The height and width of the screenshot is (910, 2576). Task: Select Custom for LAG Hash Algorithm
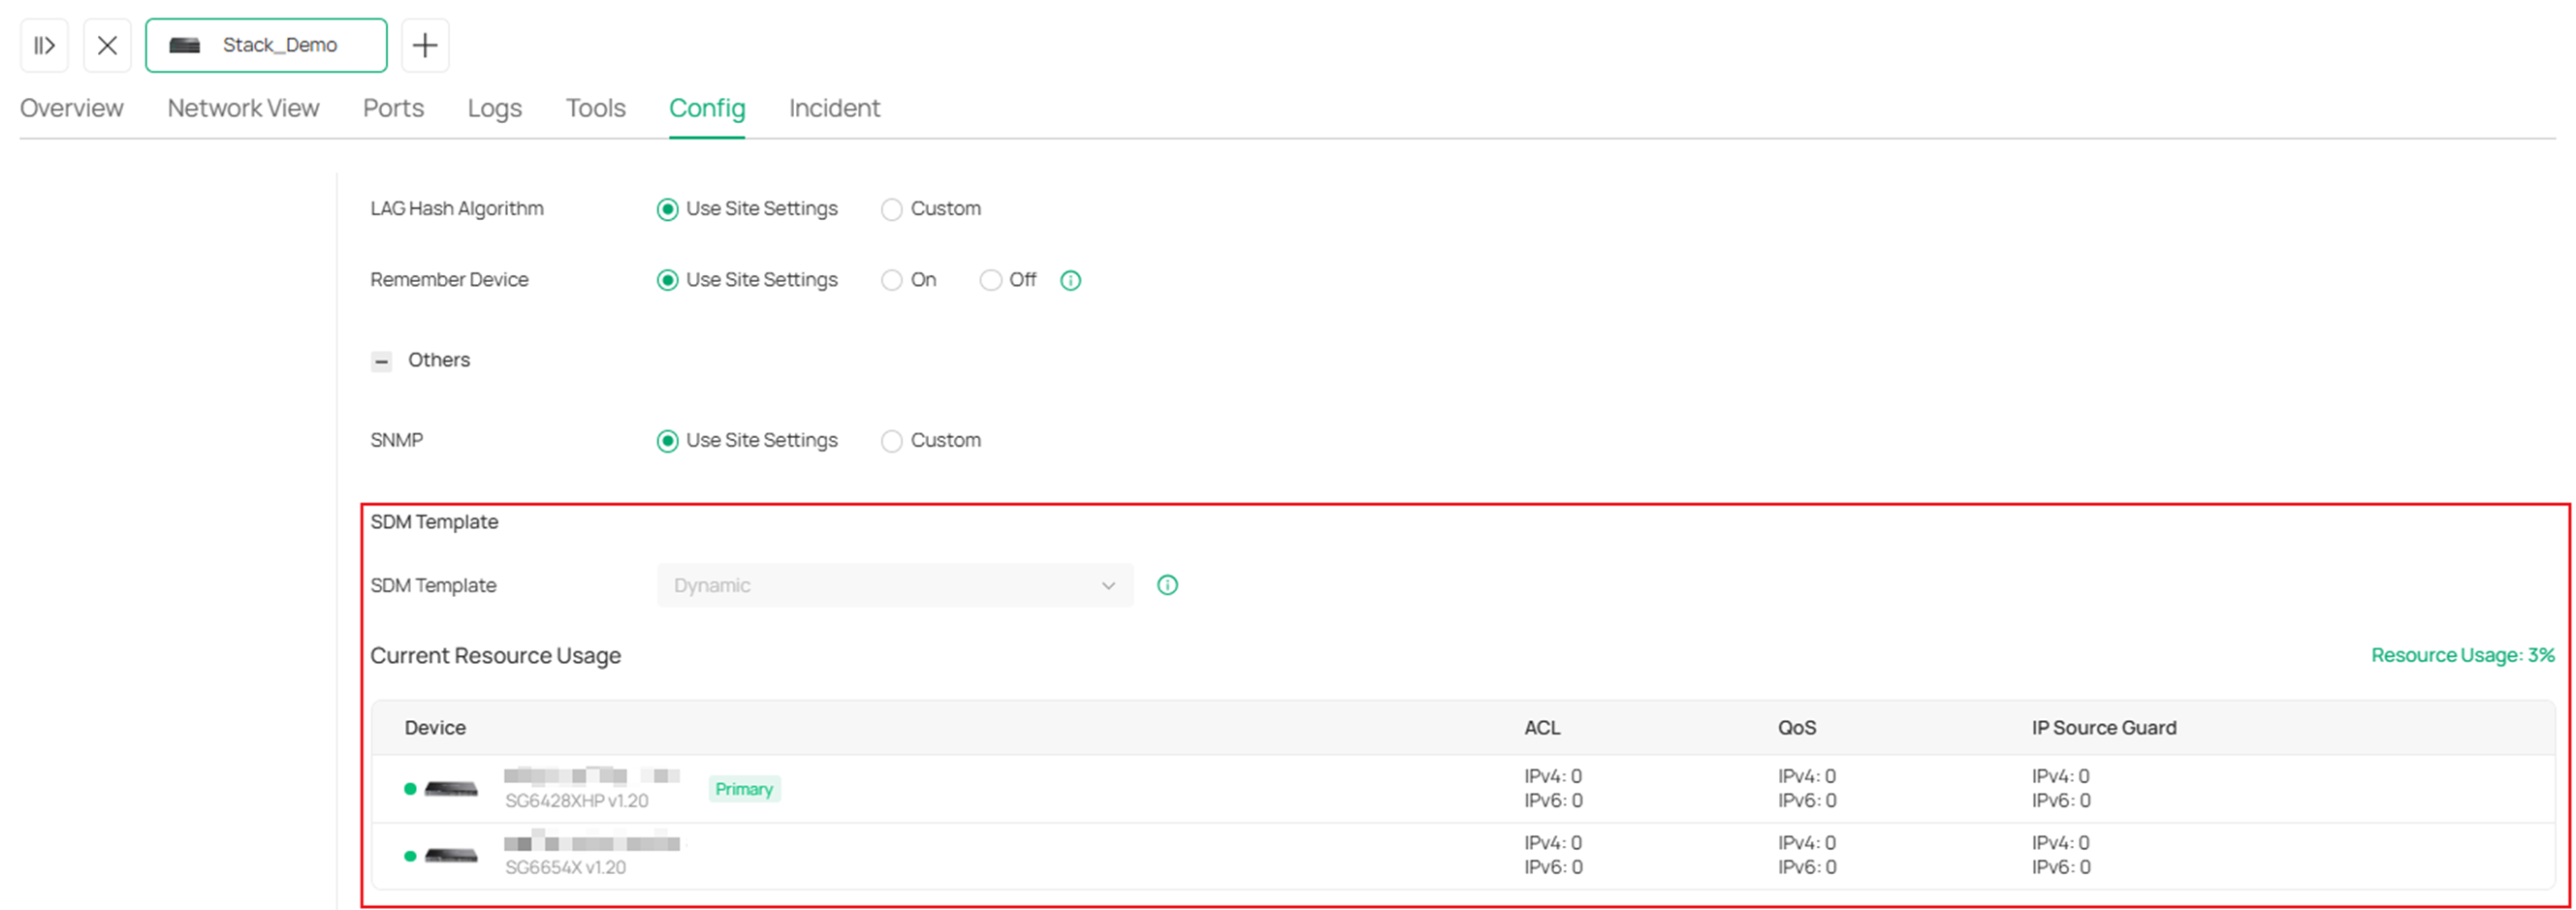coord(891,209)
